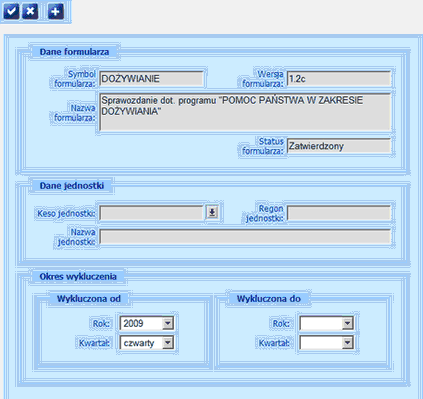Click the Wersja formularza field 1.2c
This screenshot has width=423, height=399.
[x=339, y=79]
